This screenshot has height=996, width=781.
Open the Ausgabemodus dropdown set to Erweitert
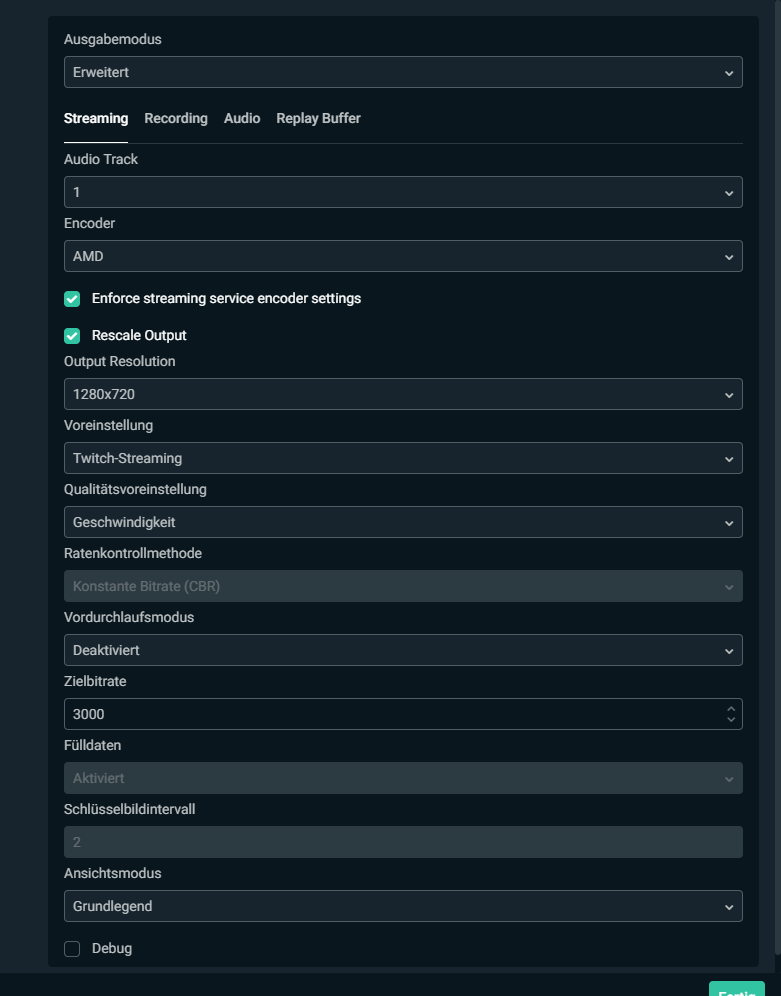[x=402, y=72]
